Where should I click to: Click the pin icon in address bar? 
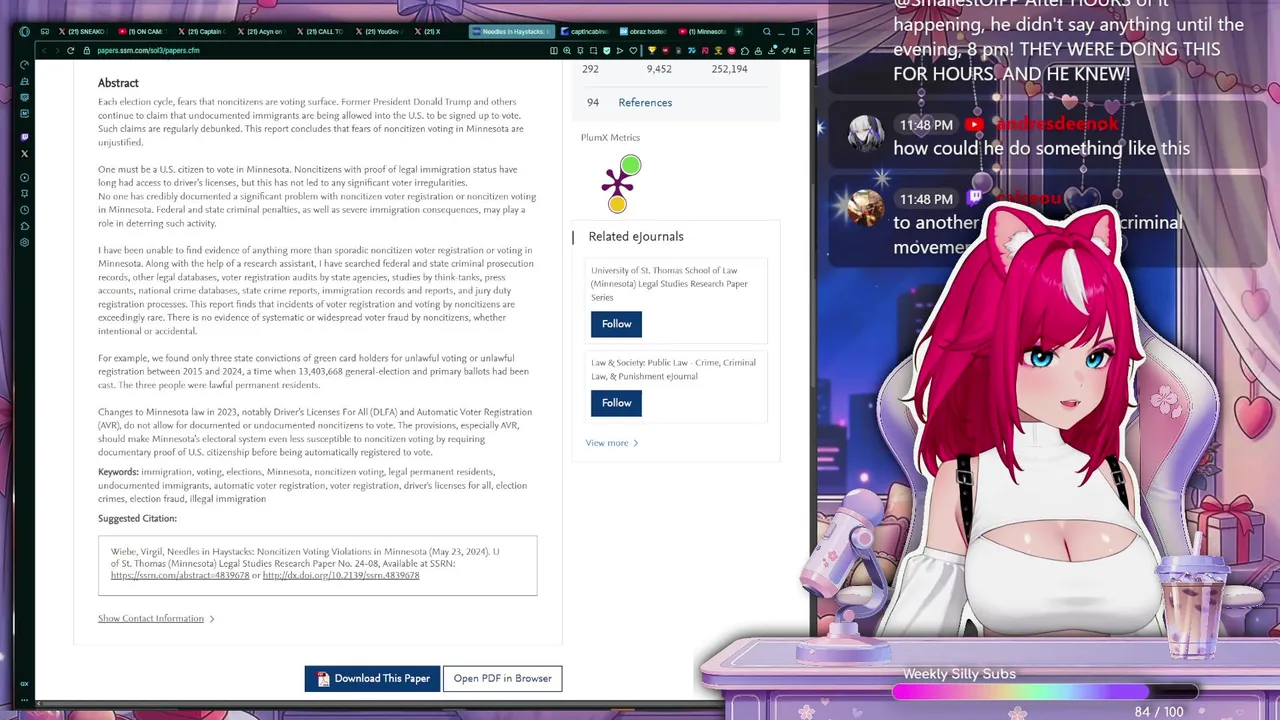click(580, 50)
